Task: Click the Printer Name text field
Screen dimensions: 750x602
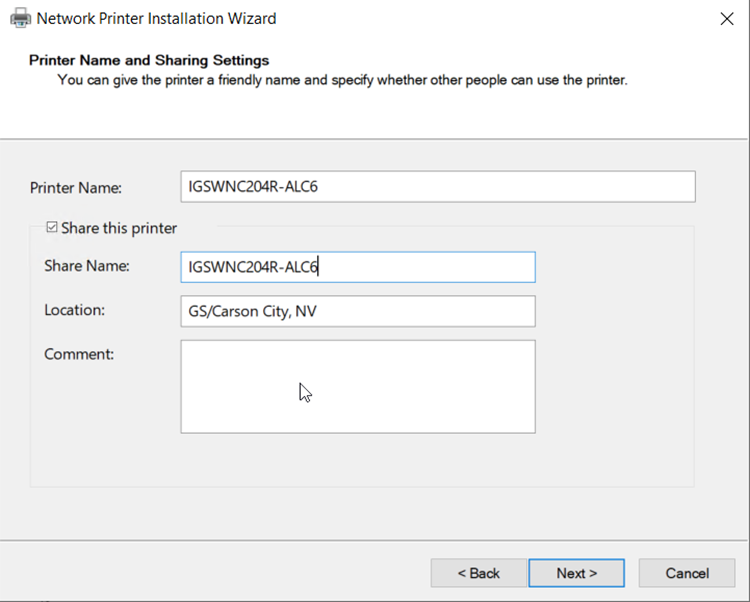Action: click(437, 187)
